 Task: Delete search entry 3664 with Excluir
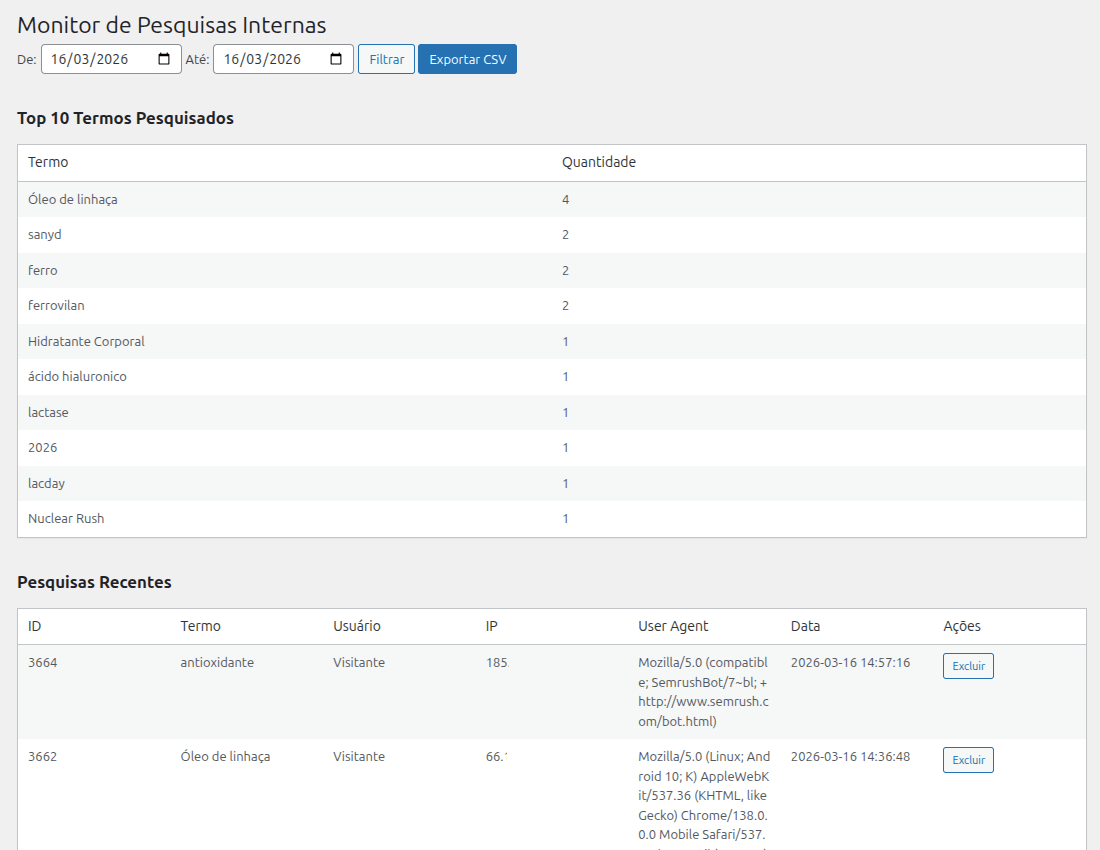coord(967,666)
